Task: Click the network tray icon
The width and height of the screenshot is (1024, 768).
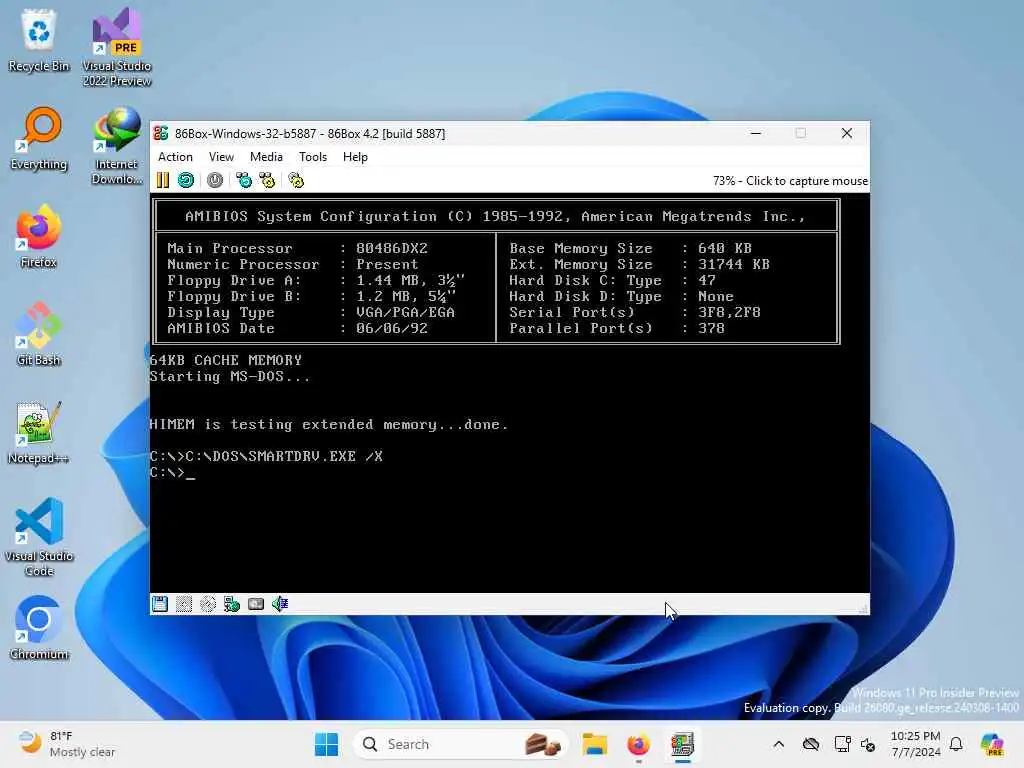Action: 842,744
